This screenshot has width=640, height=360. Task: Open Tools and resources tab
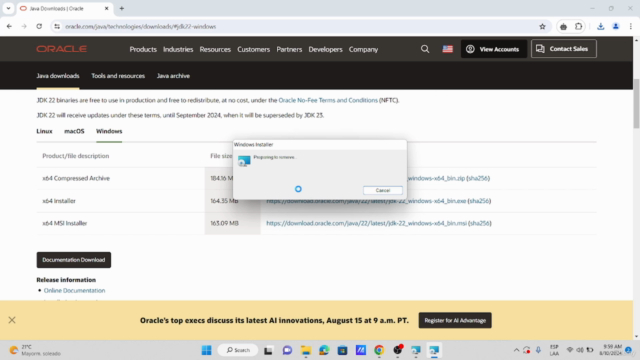point(118,76)
